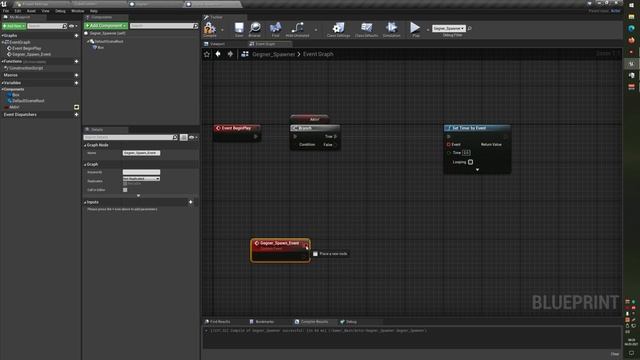The width and height of the screenshot is (640, 360).
Task: Open the Add Component dropdown
Action: (x=106, y=26)
